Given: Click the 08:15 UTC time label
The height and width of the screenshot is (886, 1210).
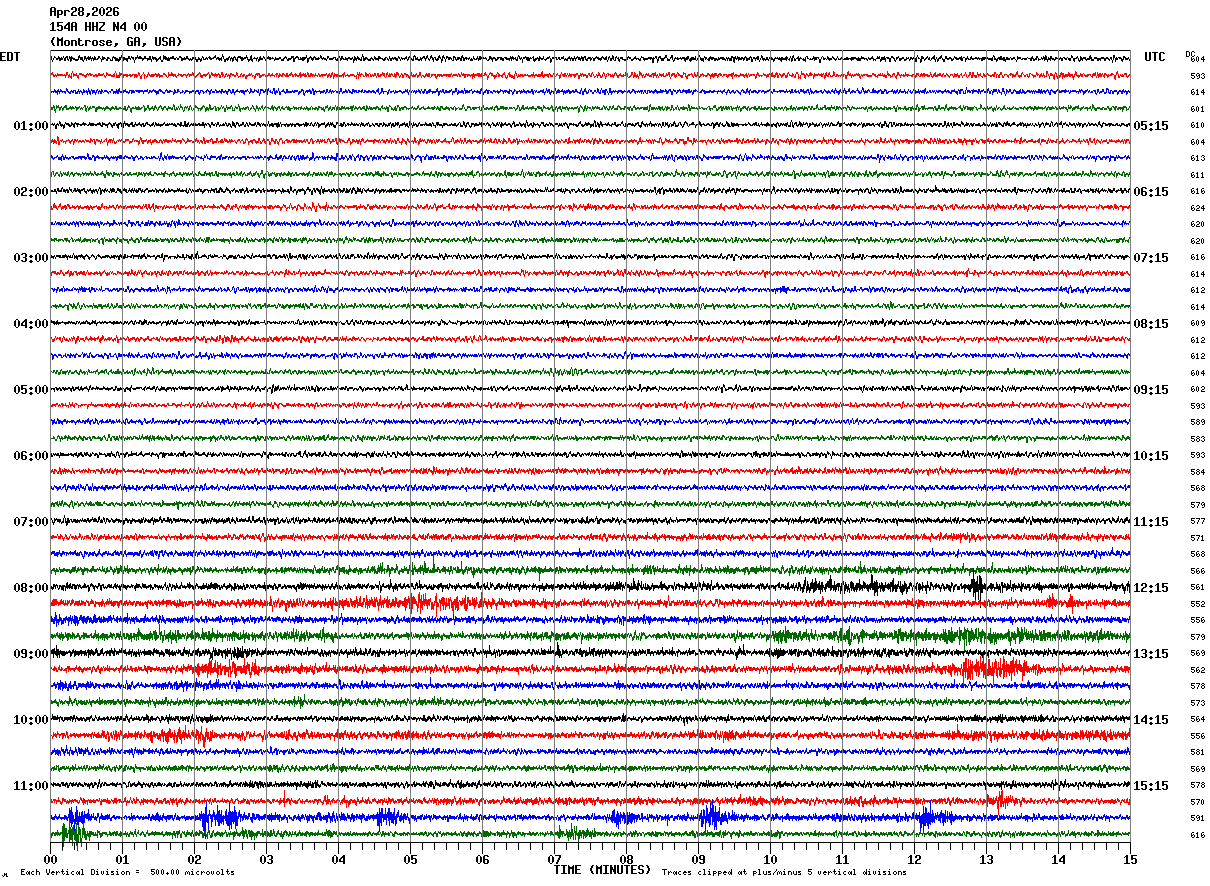Looking at the screenshot, I should coord(1151,324).
